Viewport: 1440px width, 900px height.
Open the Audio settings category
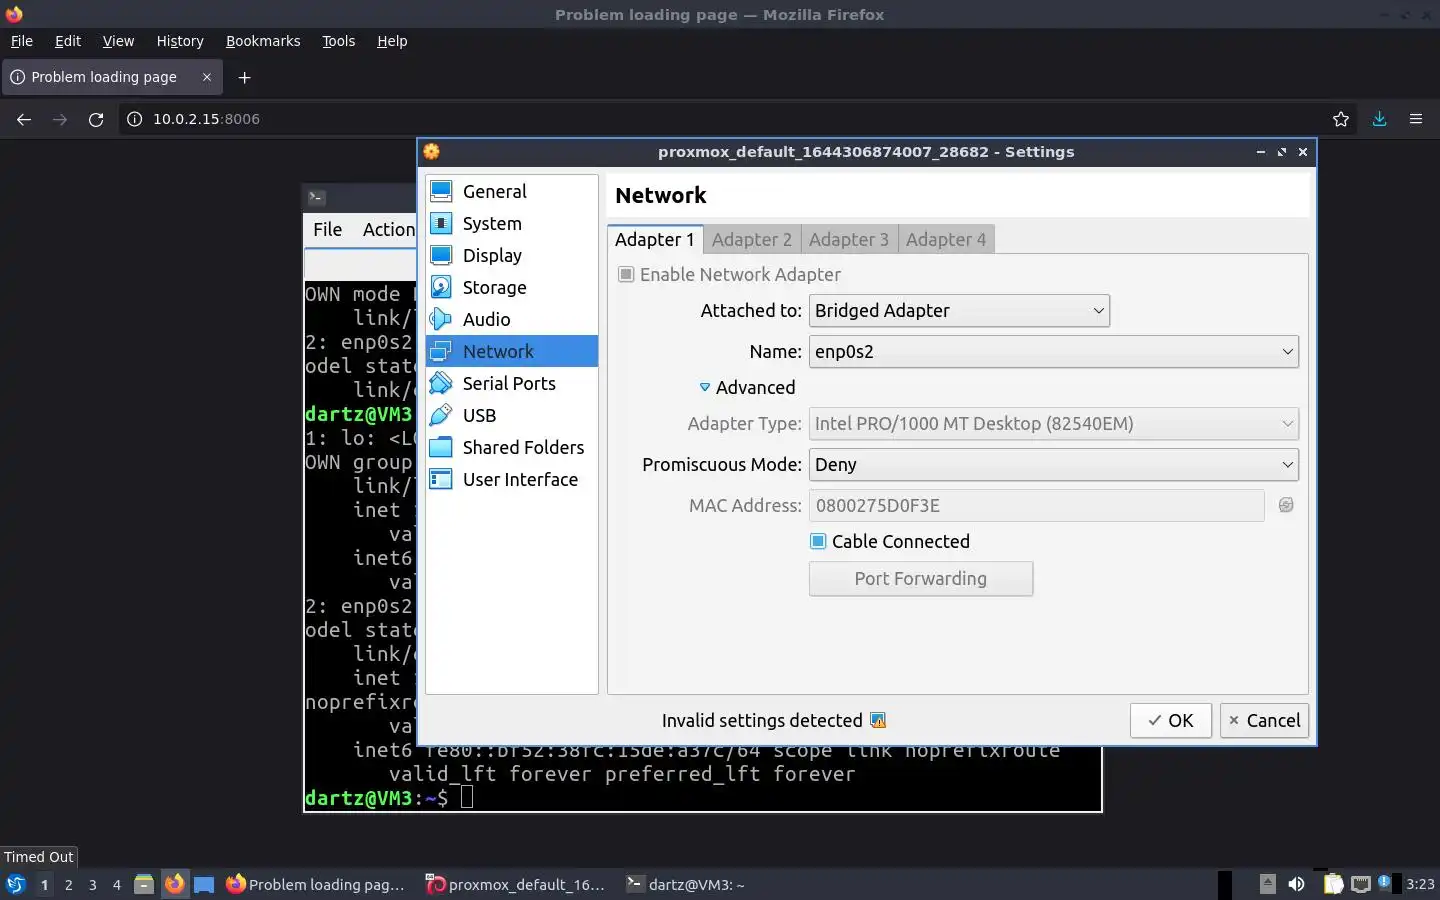click(511, 319)
